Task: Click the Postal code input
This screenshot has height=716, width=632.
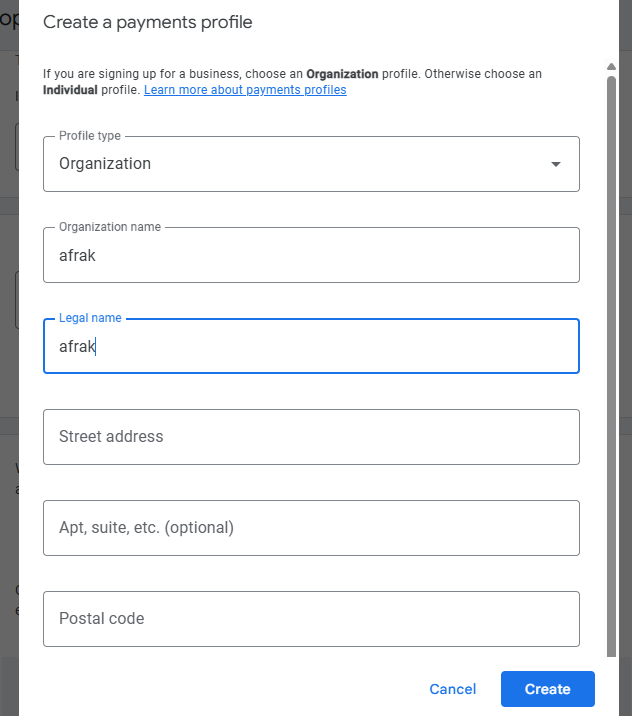Action: pos(311,619)
